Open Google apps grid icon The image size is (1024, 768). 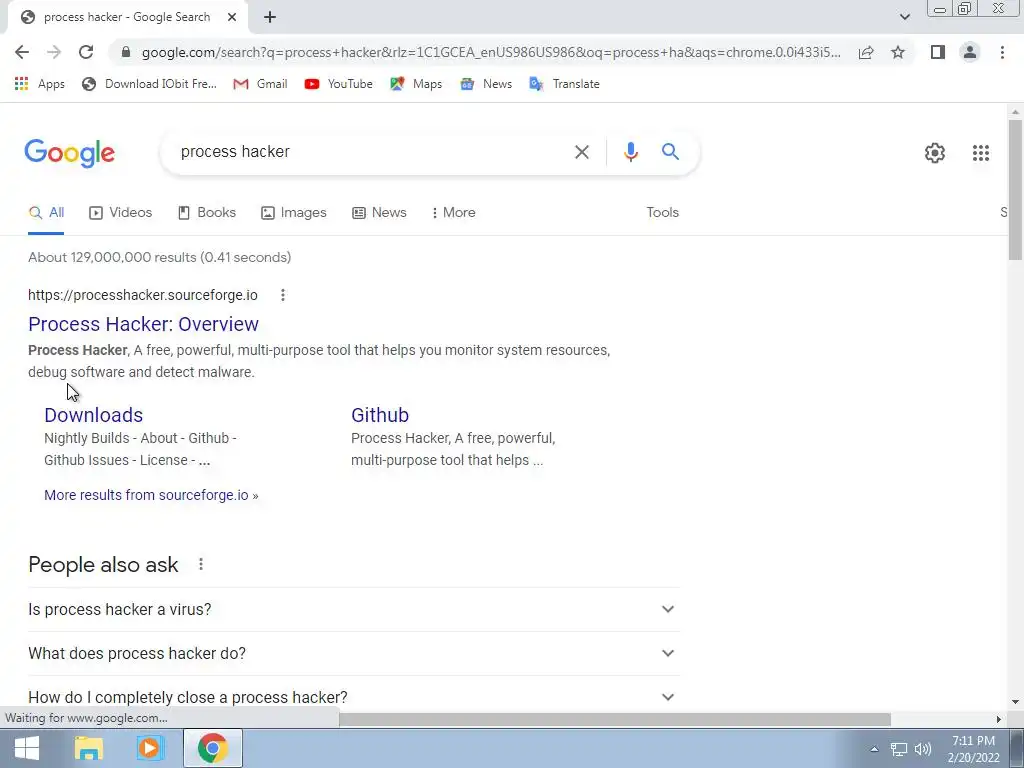[x=980, y=153]
